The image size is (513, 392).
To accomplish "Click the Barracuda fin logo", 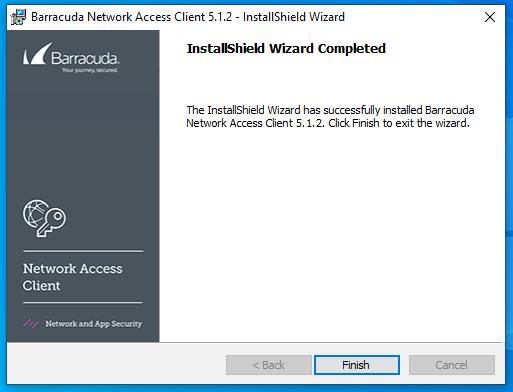I will point(37,54).
